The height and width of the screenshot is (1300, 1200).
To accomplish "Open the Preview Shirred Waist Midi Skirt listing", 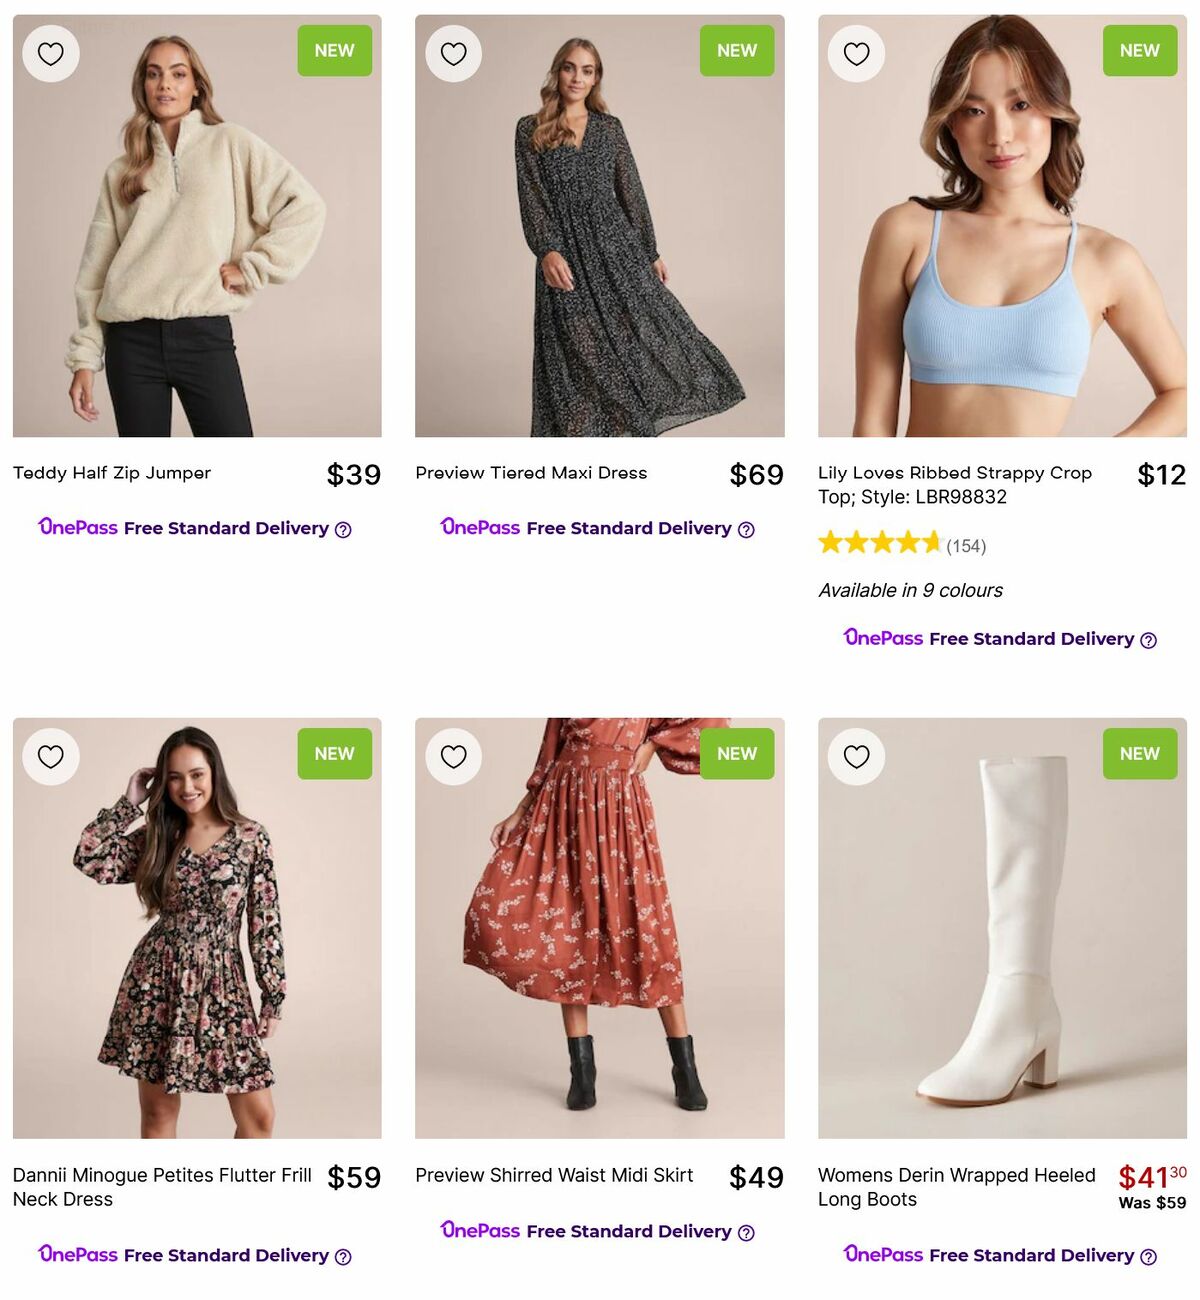I will point(554,1175).
